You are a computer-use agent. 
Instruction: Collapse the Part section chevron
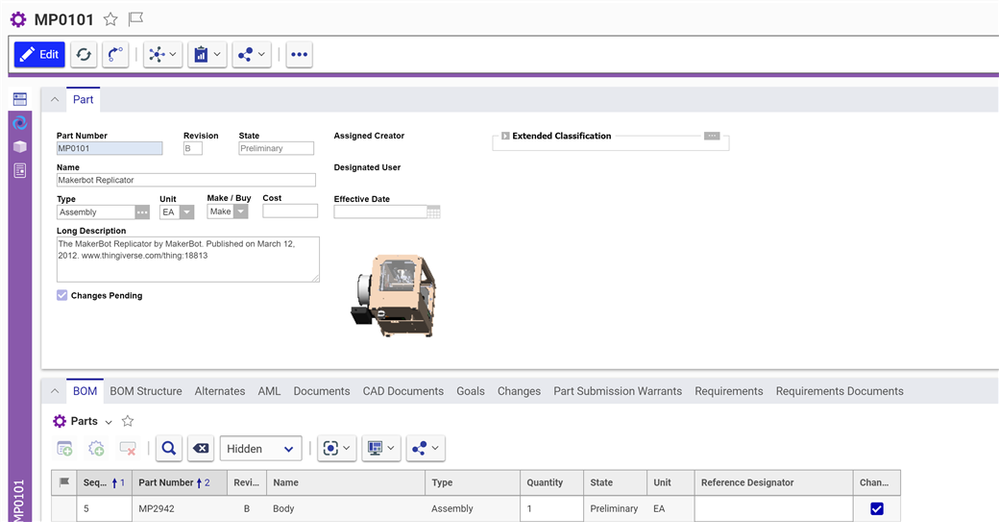[54, 100]
